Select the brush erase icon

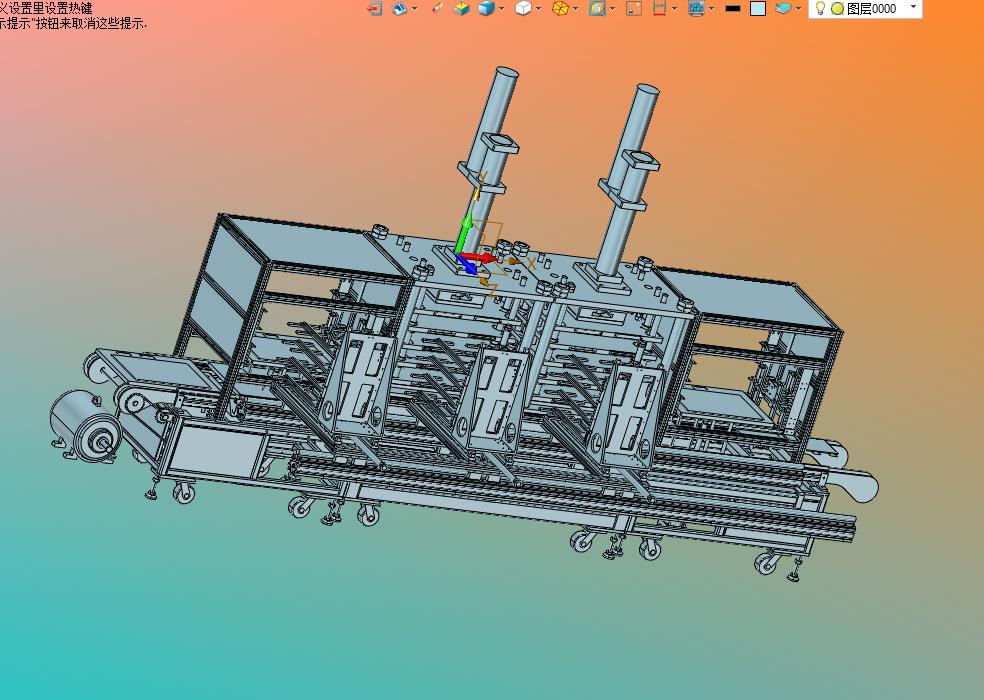click(437, 8)
